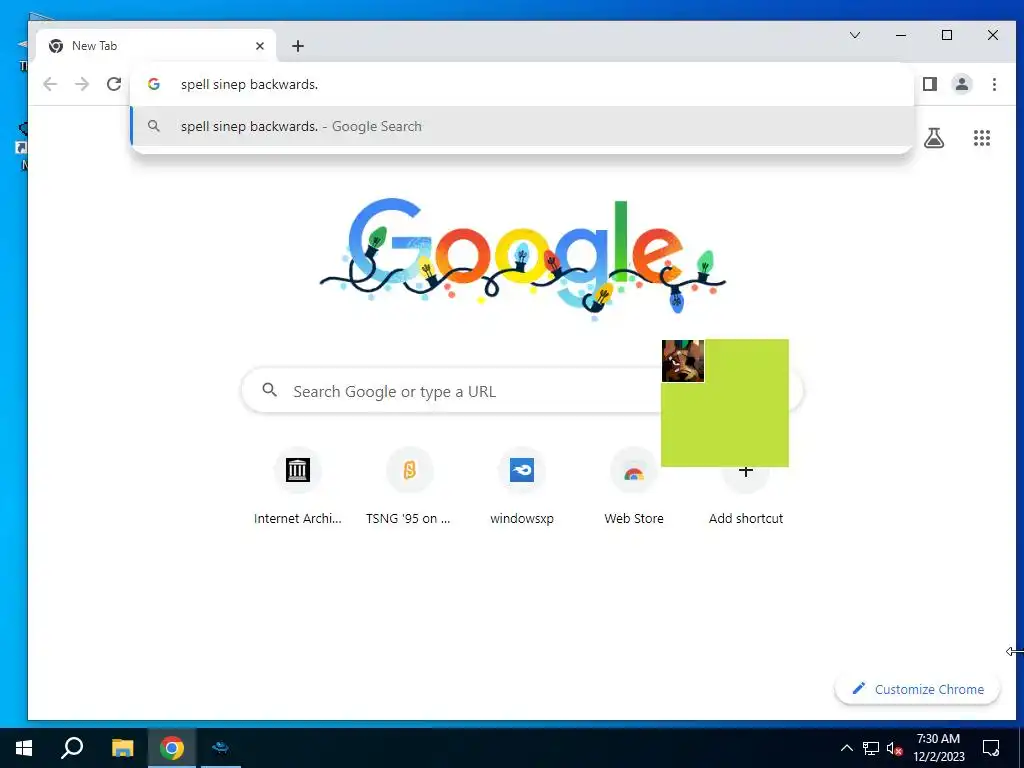This screenshot has width=1024, height=768.
Task: Open Chrome three-dot menu
Action: [x=994, y=84]
